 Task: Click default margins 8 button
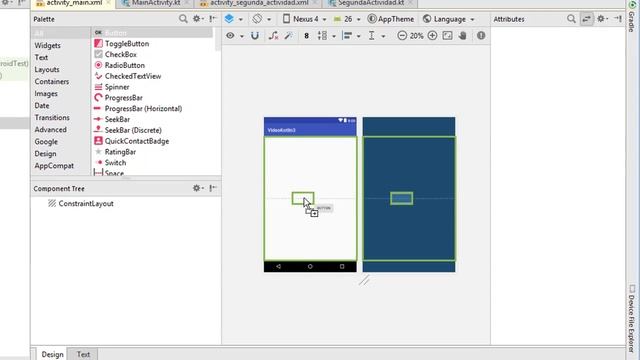click(x=306, y=36)
